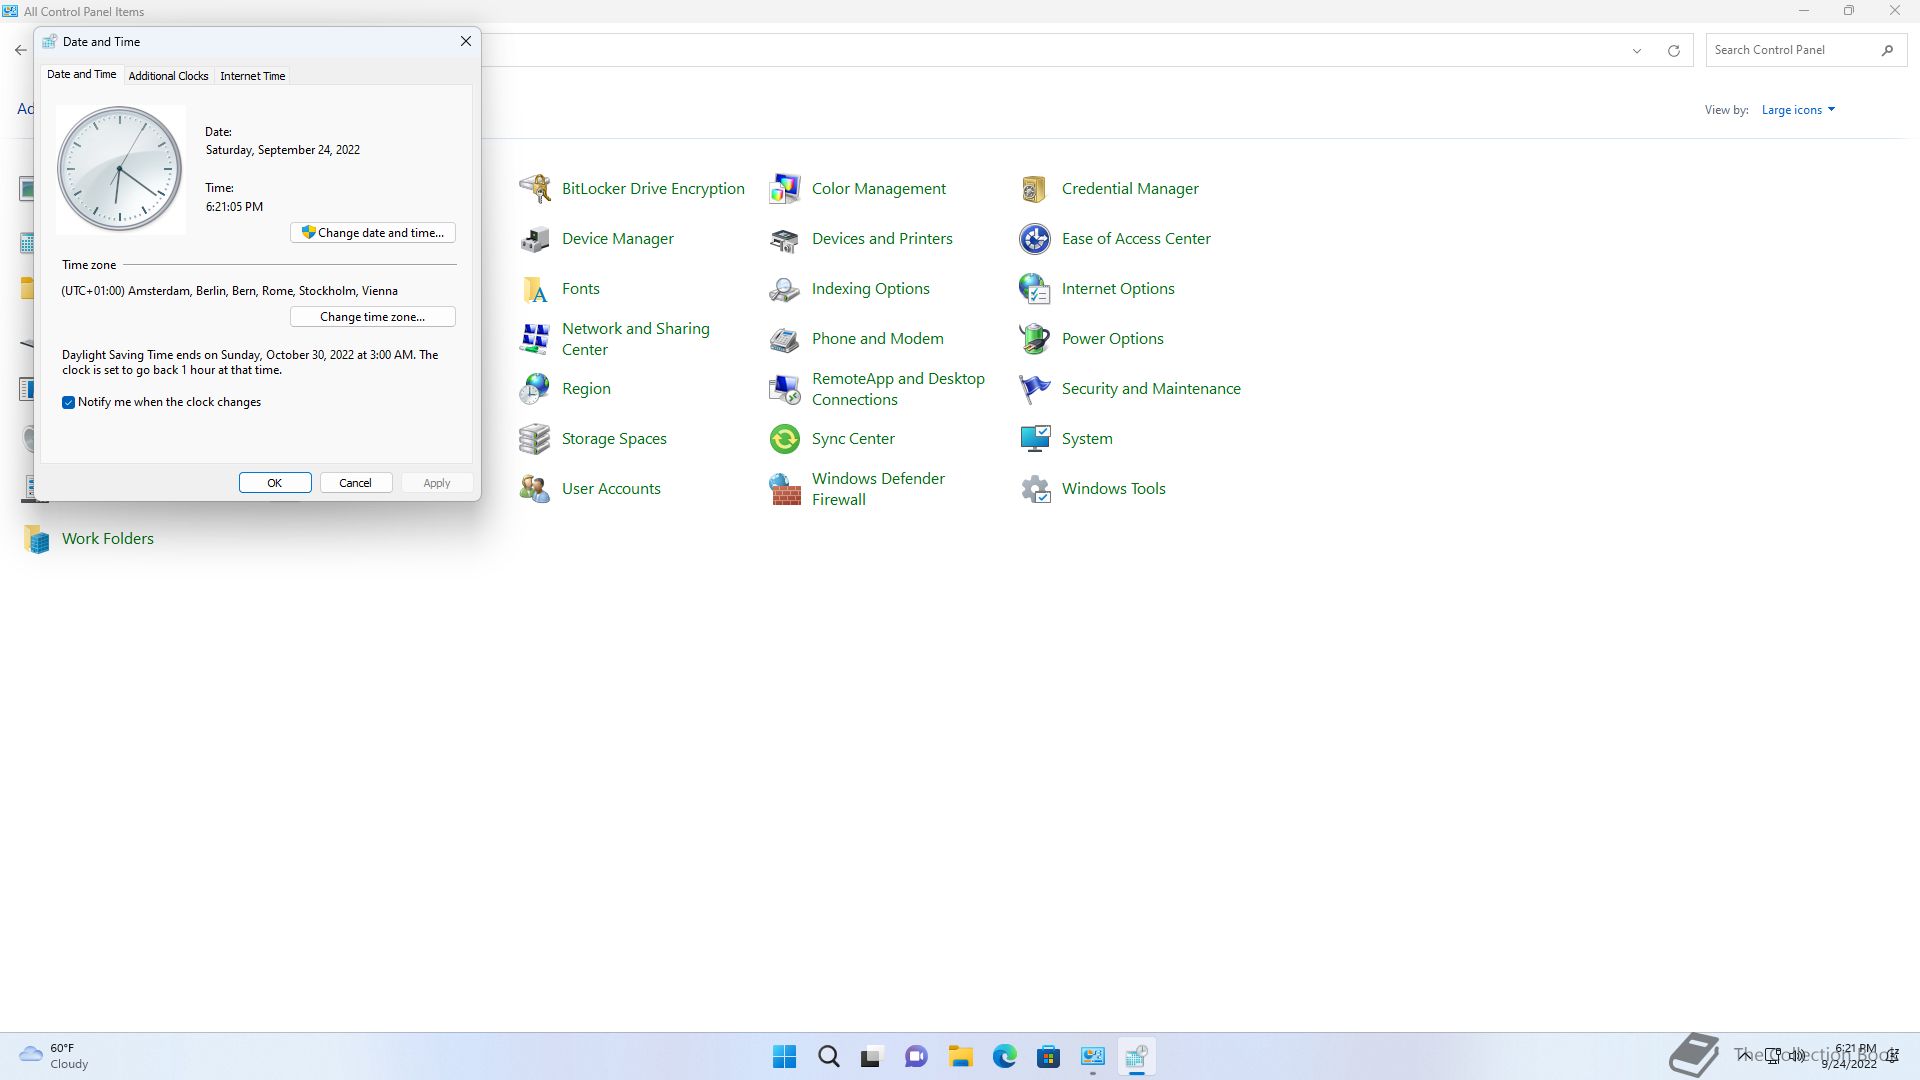This screenshot has width=1920, height=1080.
Task: Open Network and Sharing Center icon
Action: [x=535, y=338]
